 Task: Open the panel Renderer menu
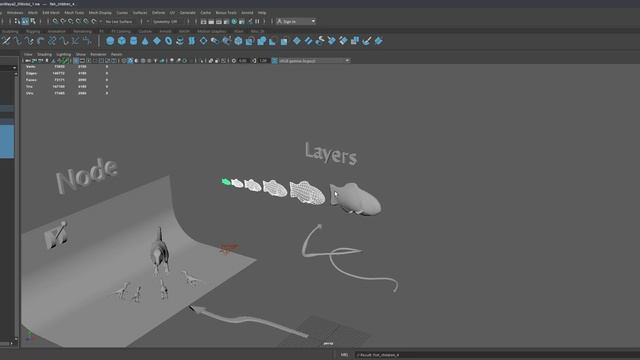click(x=98, y=54)
